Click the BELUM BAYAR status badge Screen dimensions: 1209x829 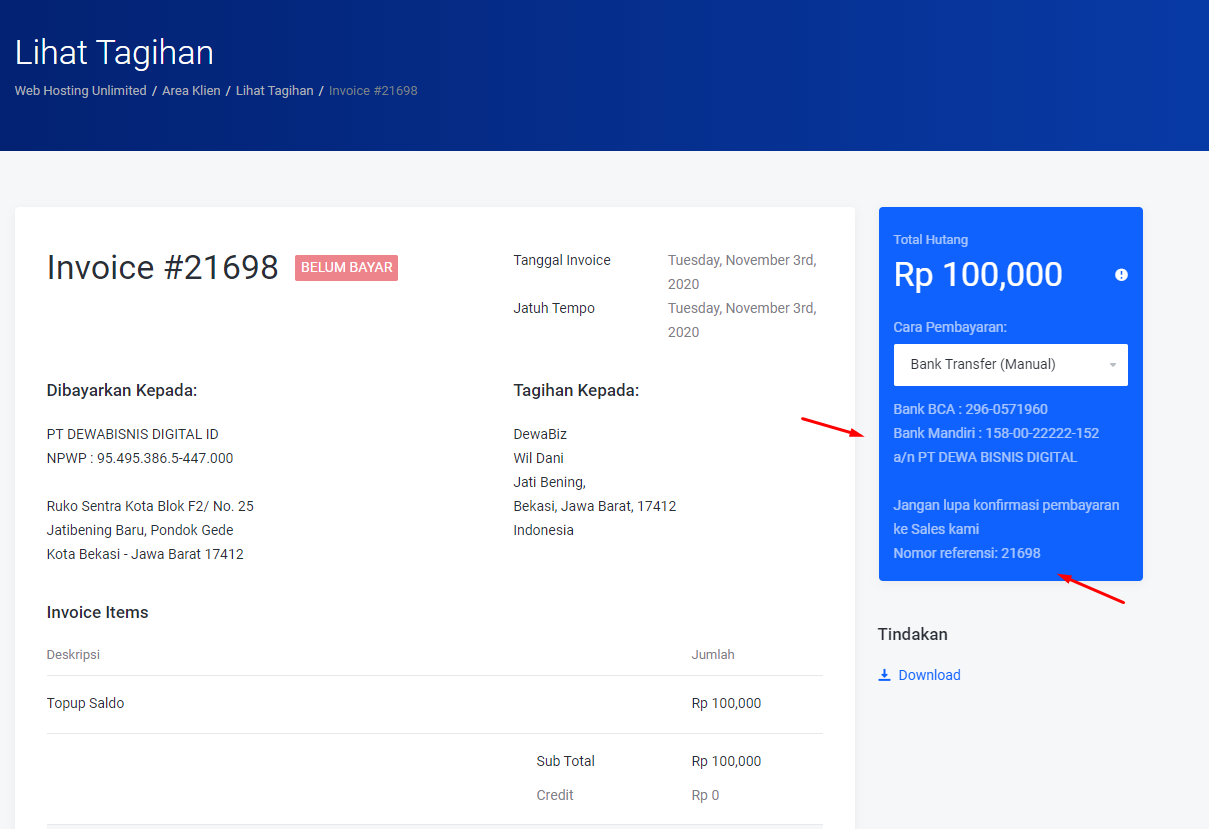click(x=346, y=268)
